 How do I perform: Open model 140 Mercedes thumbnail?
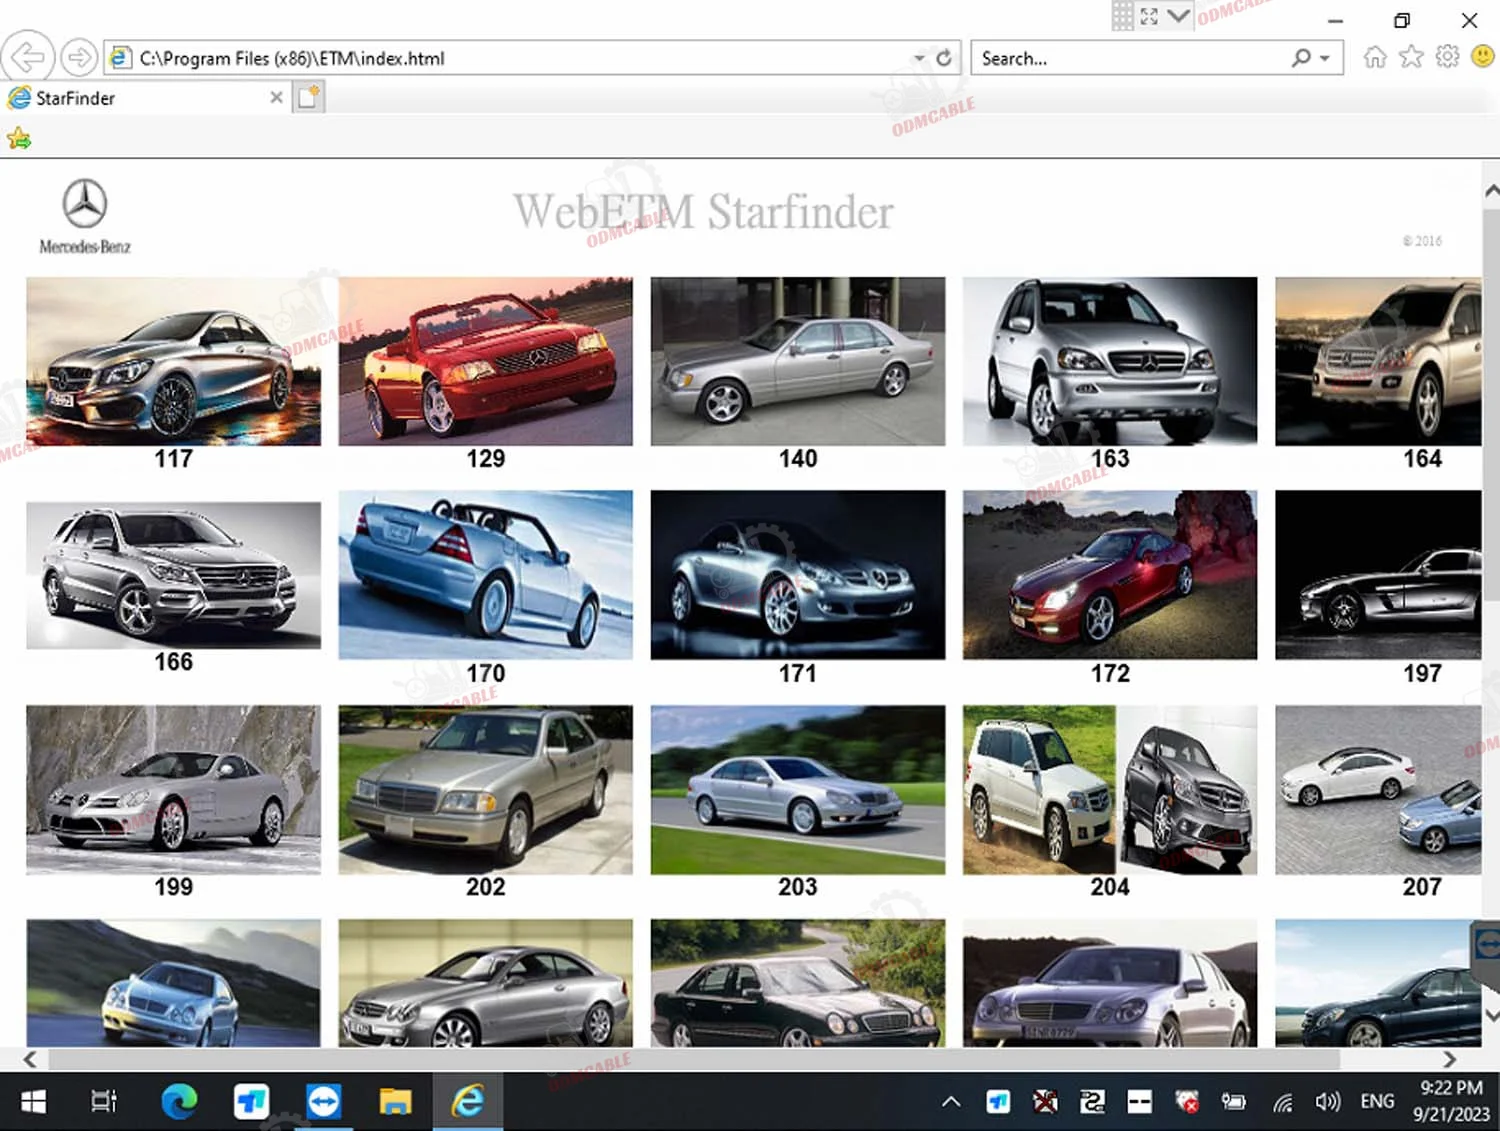click(x=796, y=361)
